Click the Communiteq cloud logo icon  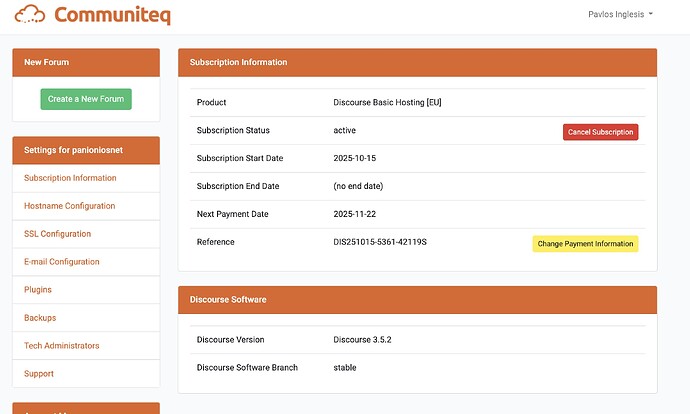point(30,14)
